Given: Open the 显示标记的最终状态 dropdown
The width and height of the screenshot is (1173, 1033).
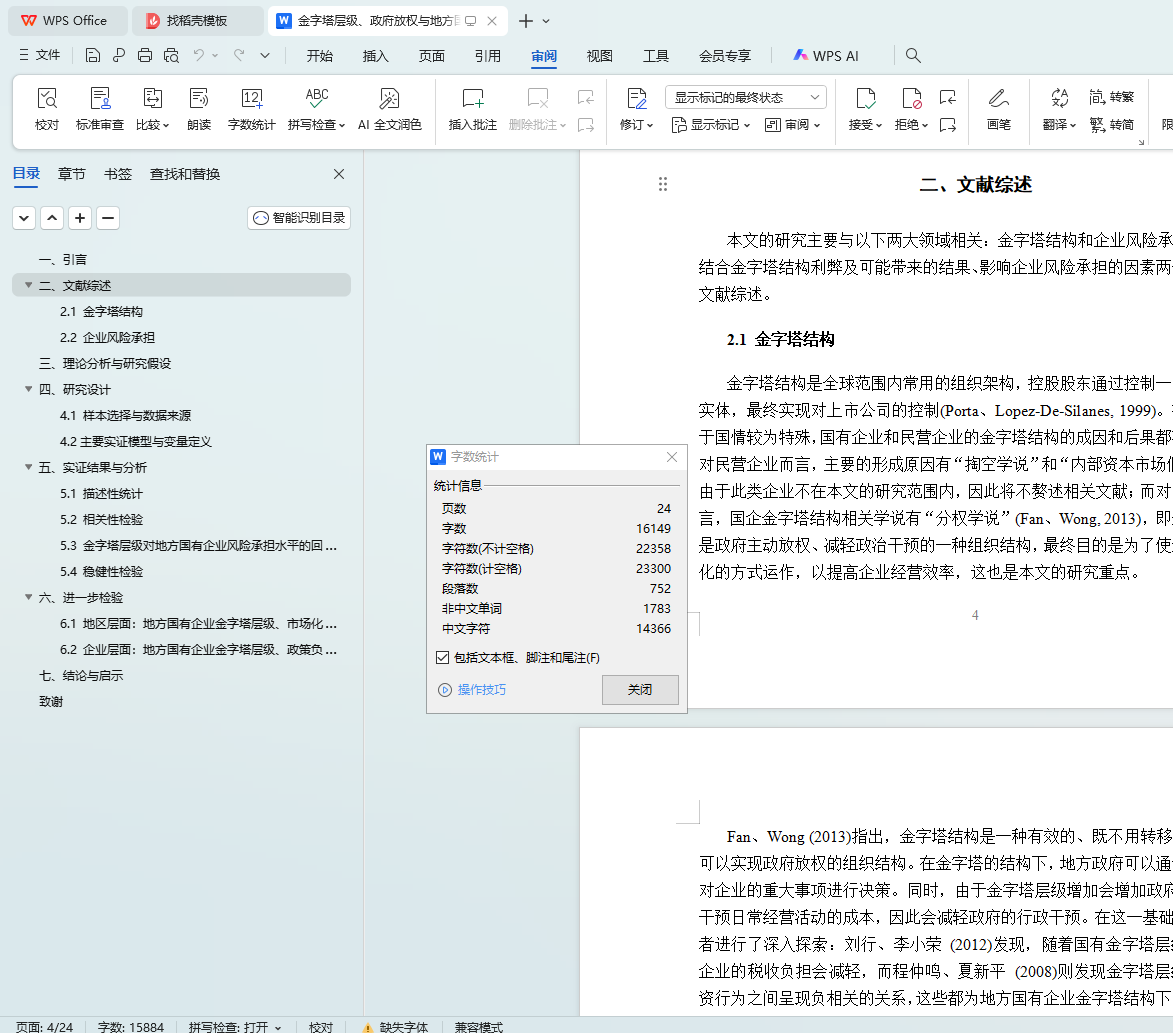Looking at the screenshot, I should (745, 97).
